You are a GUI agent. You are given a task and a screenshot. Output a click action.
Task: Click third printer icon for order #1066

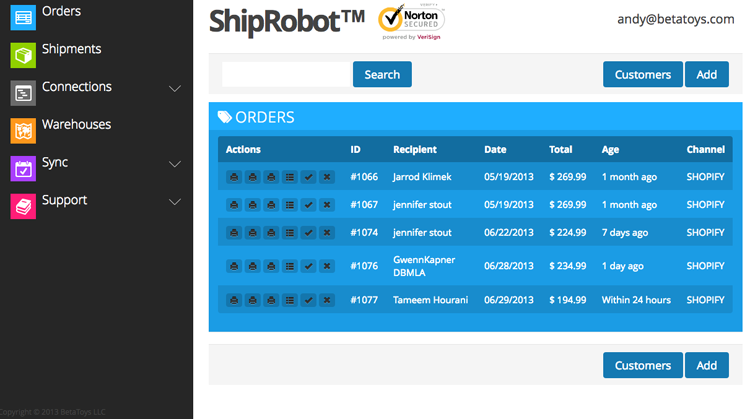(x=271, y=177)
